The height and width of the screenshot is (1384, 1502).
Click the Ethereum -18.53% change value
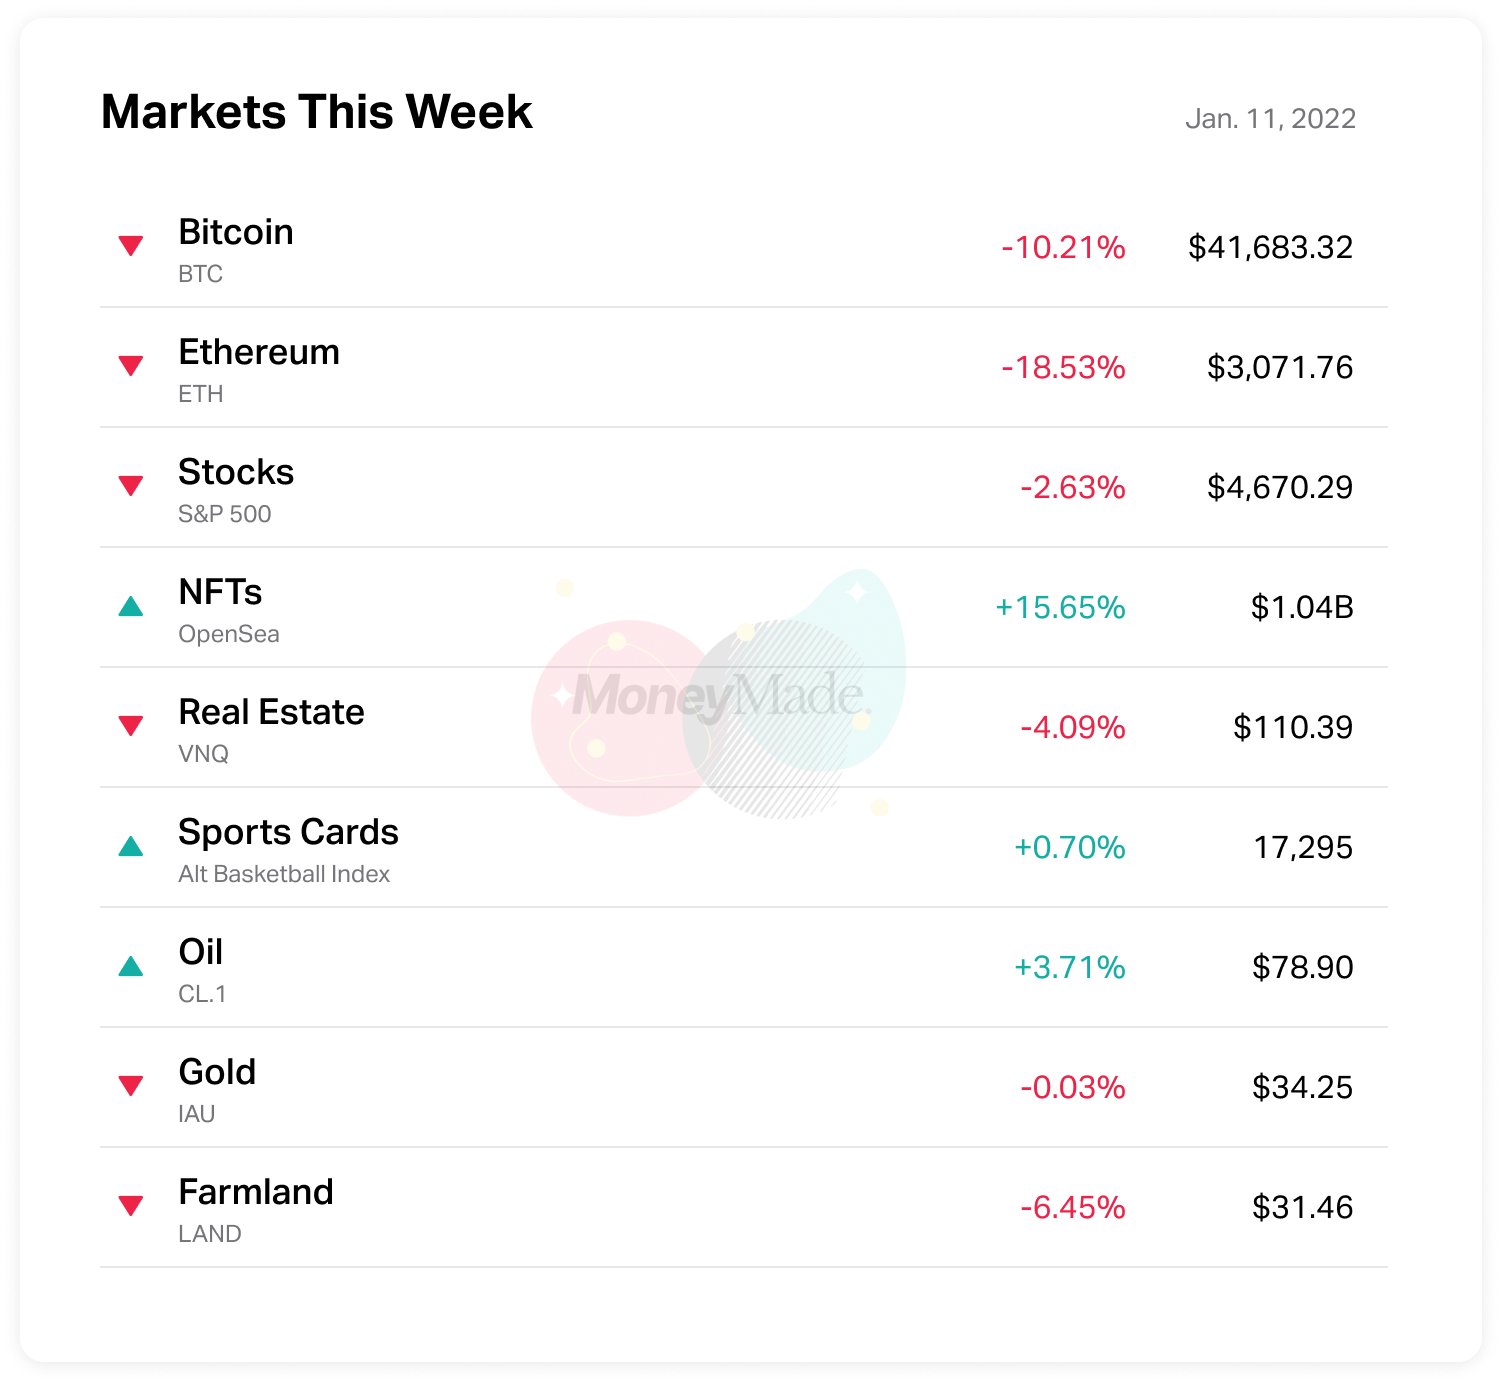[1063, 367]
